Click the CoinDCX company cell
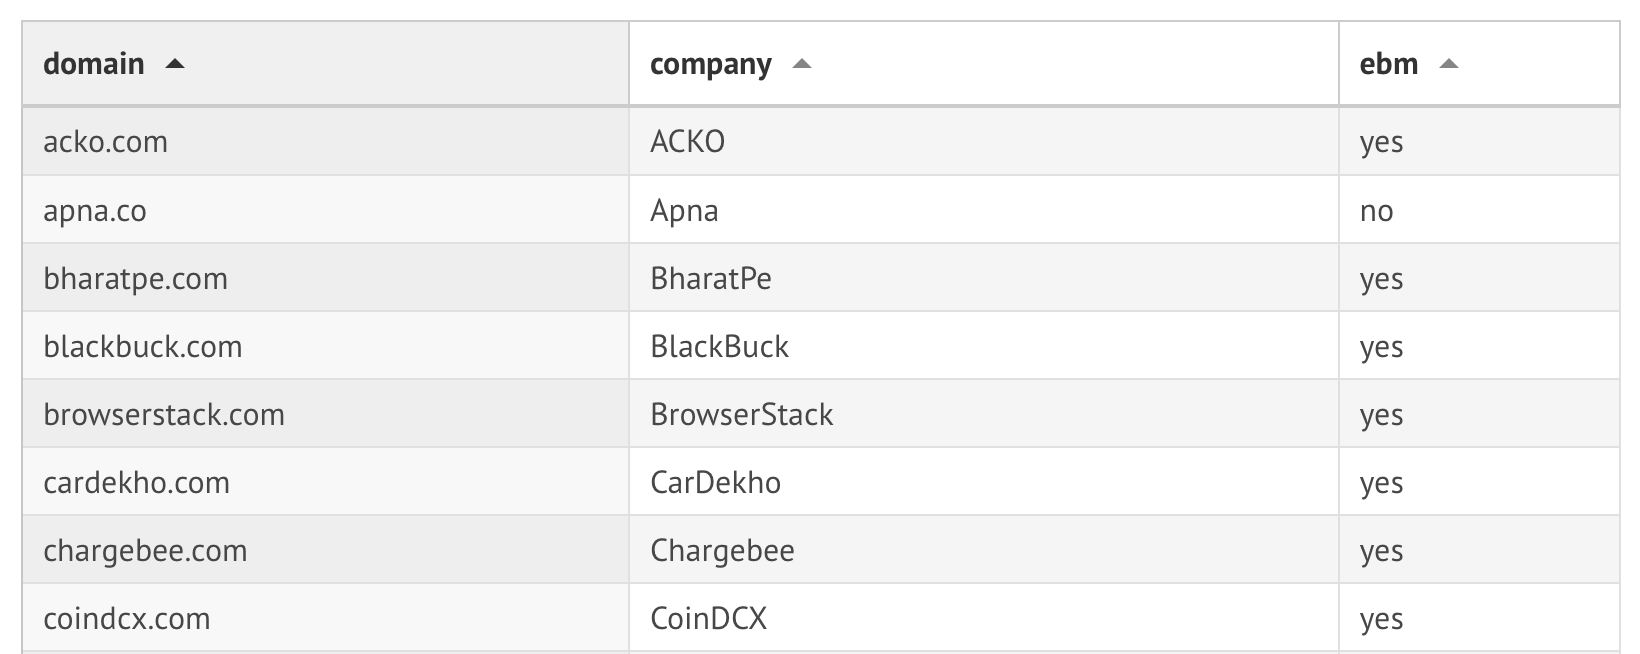 click(x=708, y=619)
